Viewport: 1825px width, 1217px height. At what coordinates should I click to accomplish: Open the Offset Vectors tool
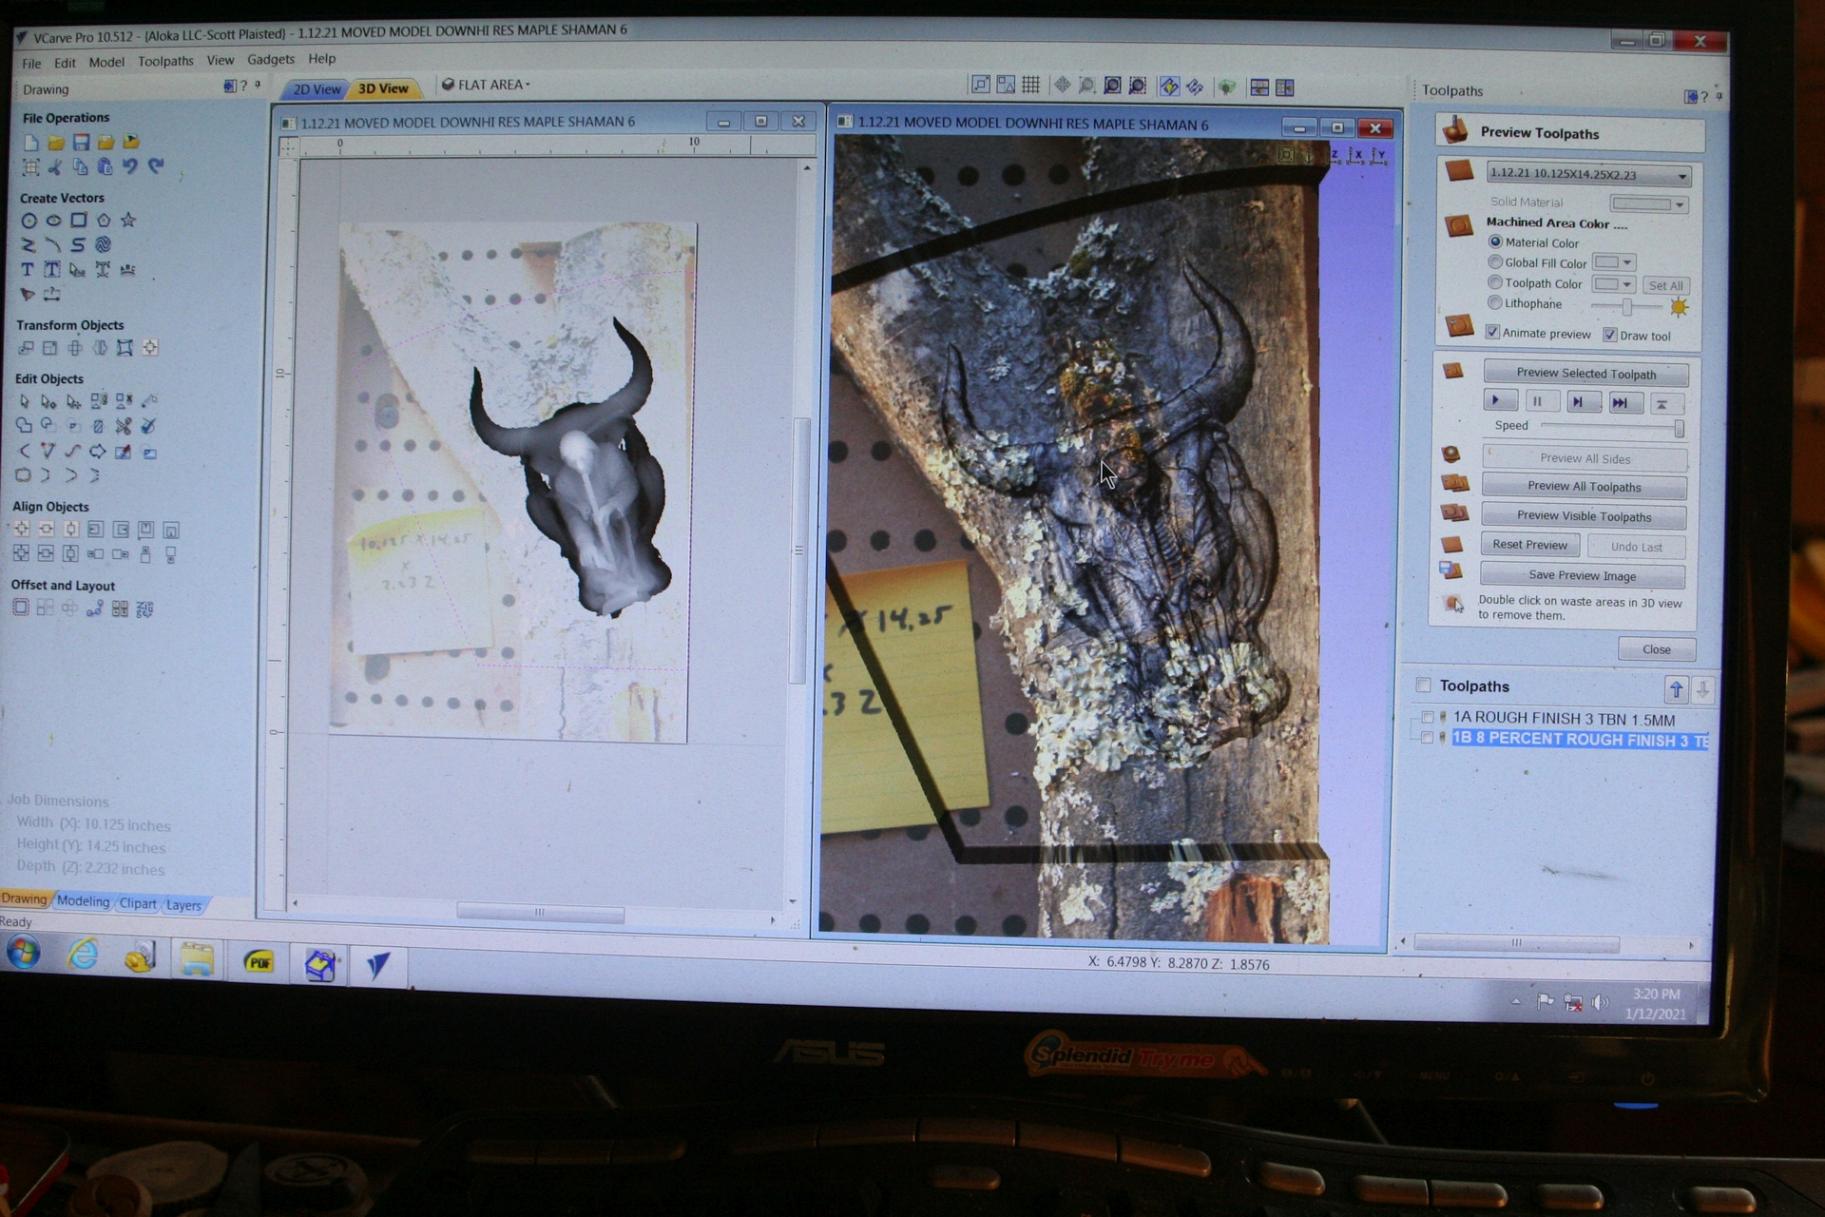click(x=20, y=608)
